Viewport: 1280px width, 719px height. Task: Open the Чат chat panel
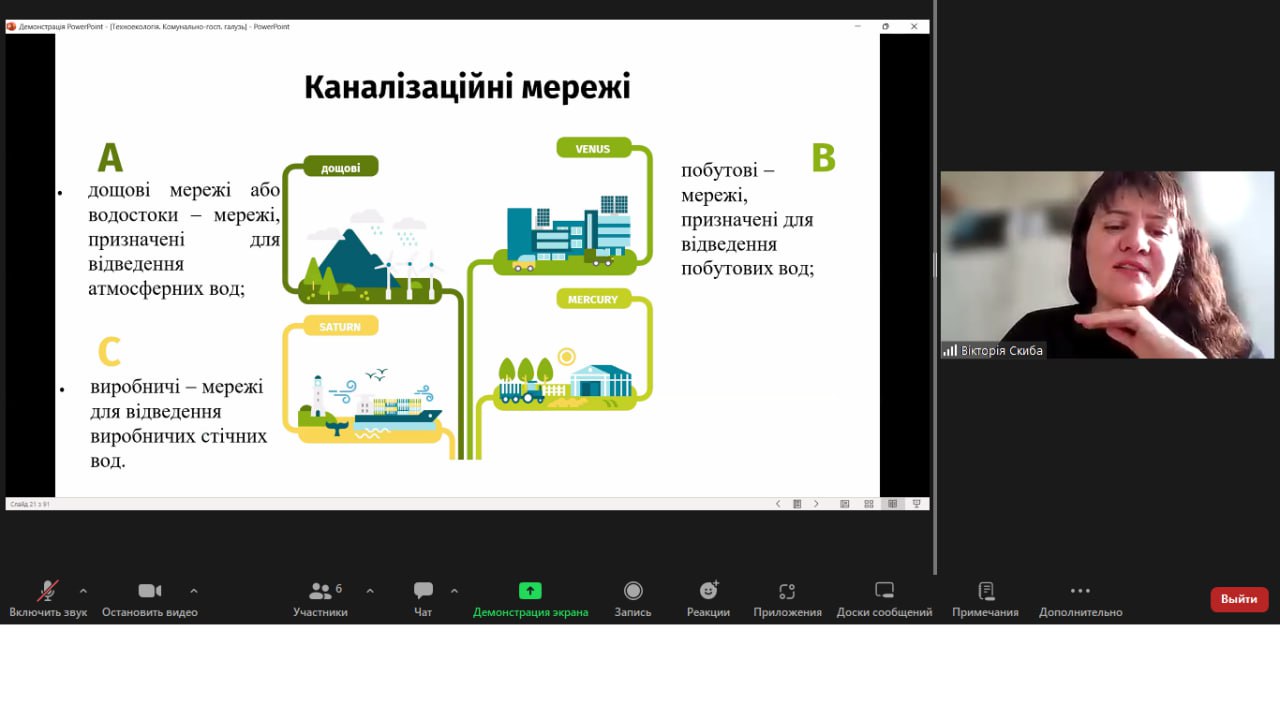point(423,599)
